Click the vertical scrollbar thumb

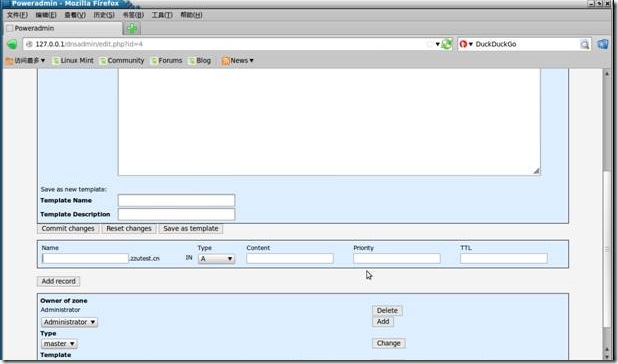click(607, 249)
